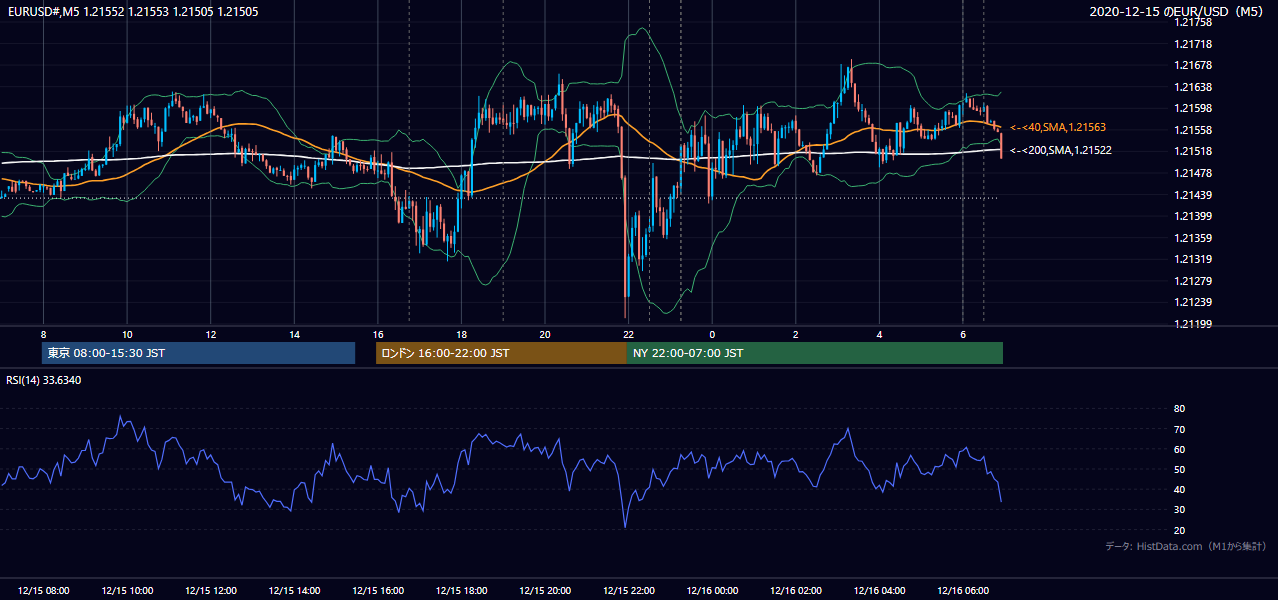Click the London 16:00-22:00 JST session bar
The image size is (1278, 600).
pos(501,353)
